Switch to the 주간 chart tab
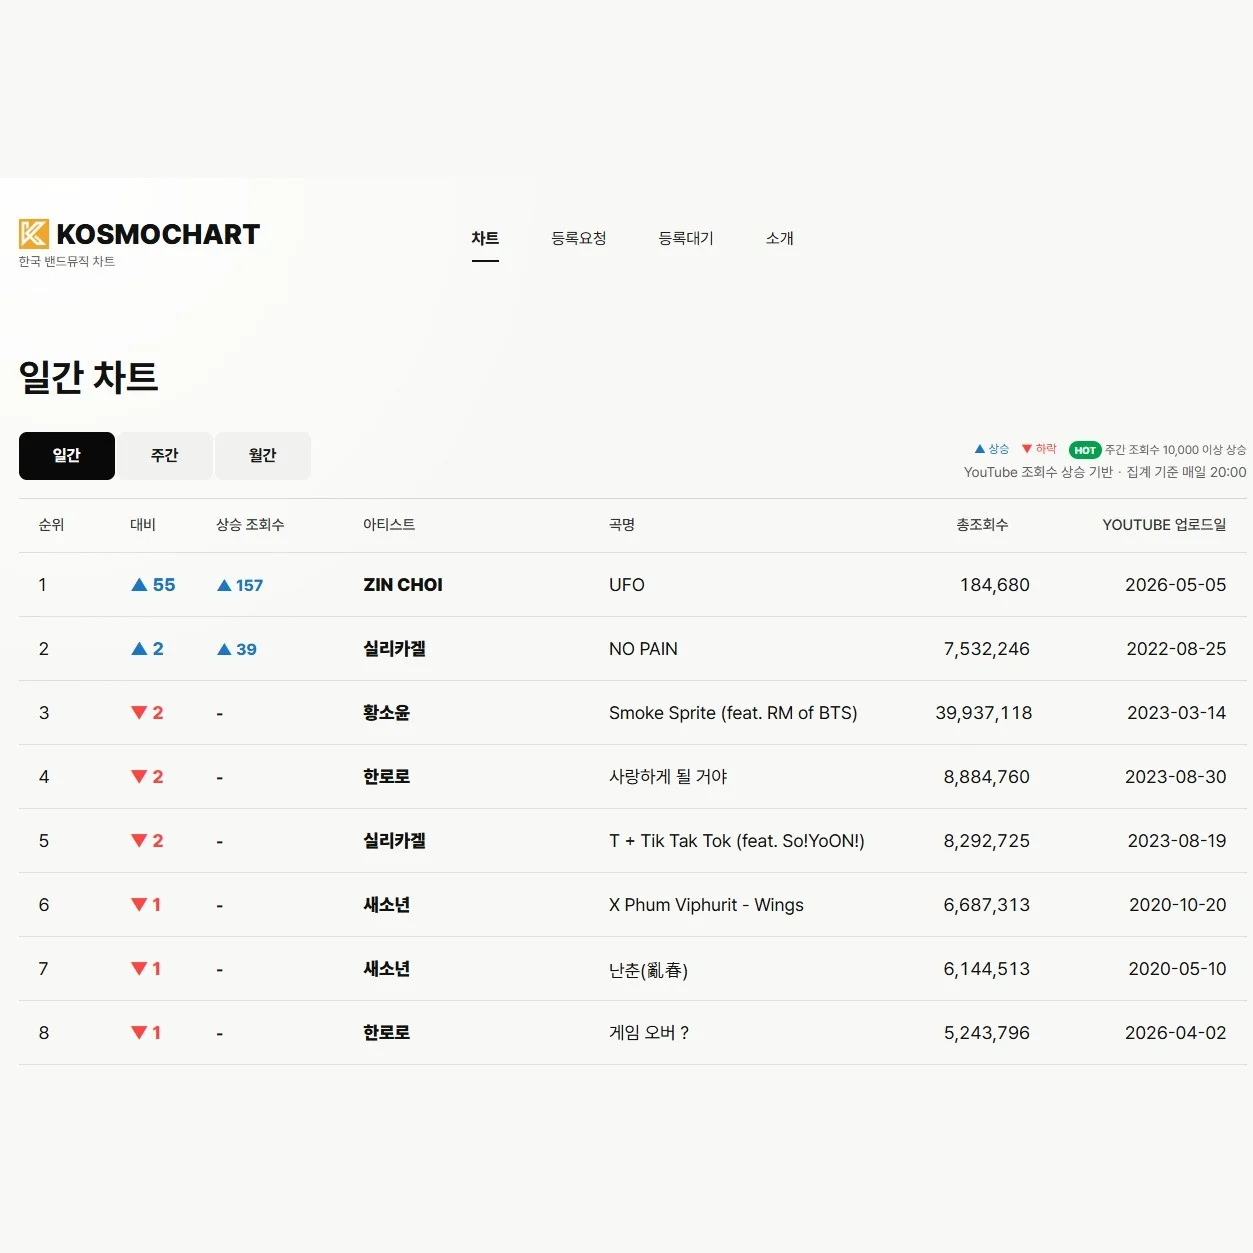Screen dimensions: 1253x1253 tap(165, 456)
